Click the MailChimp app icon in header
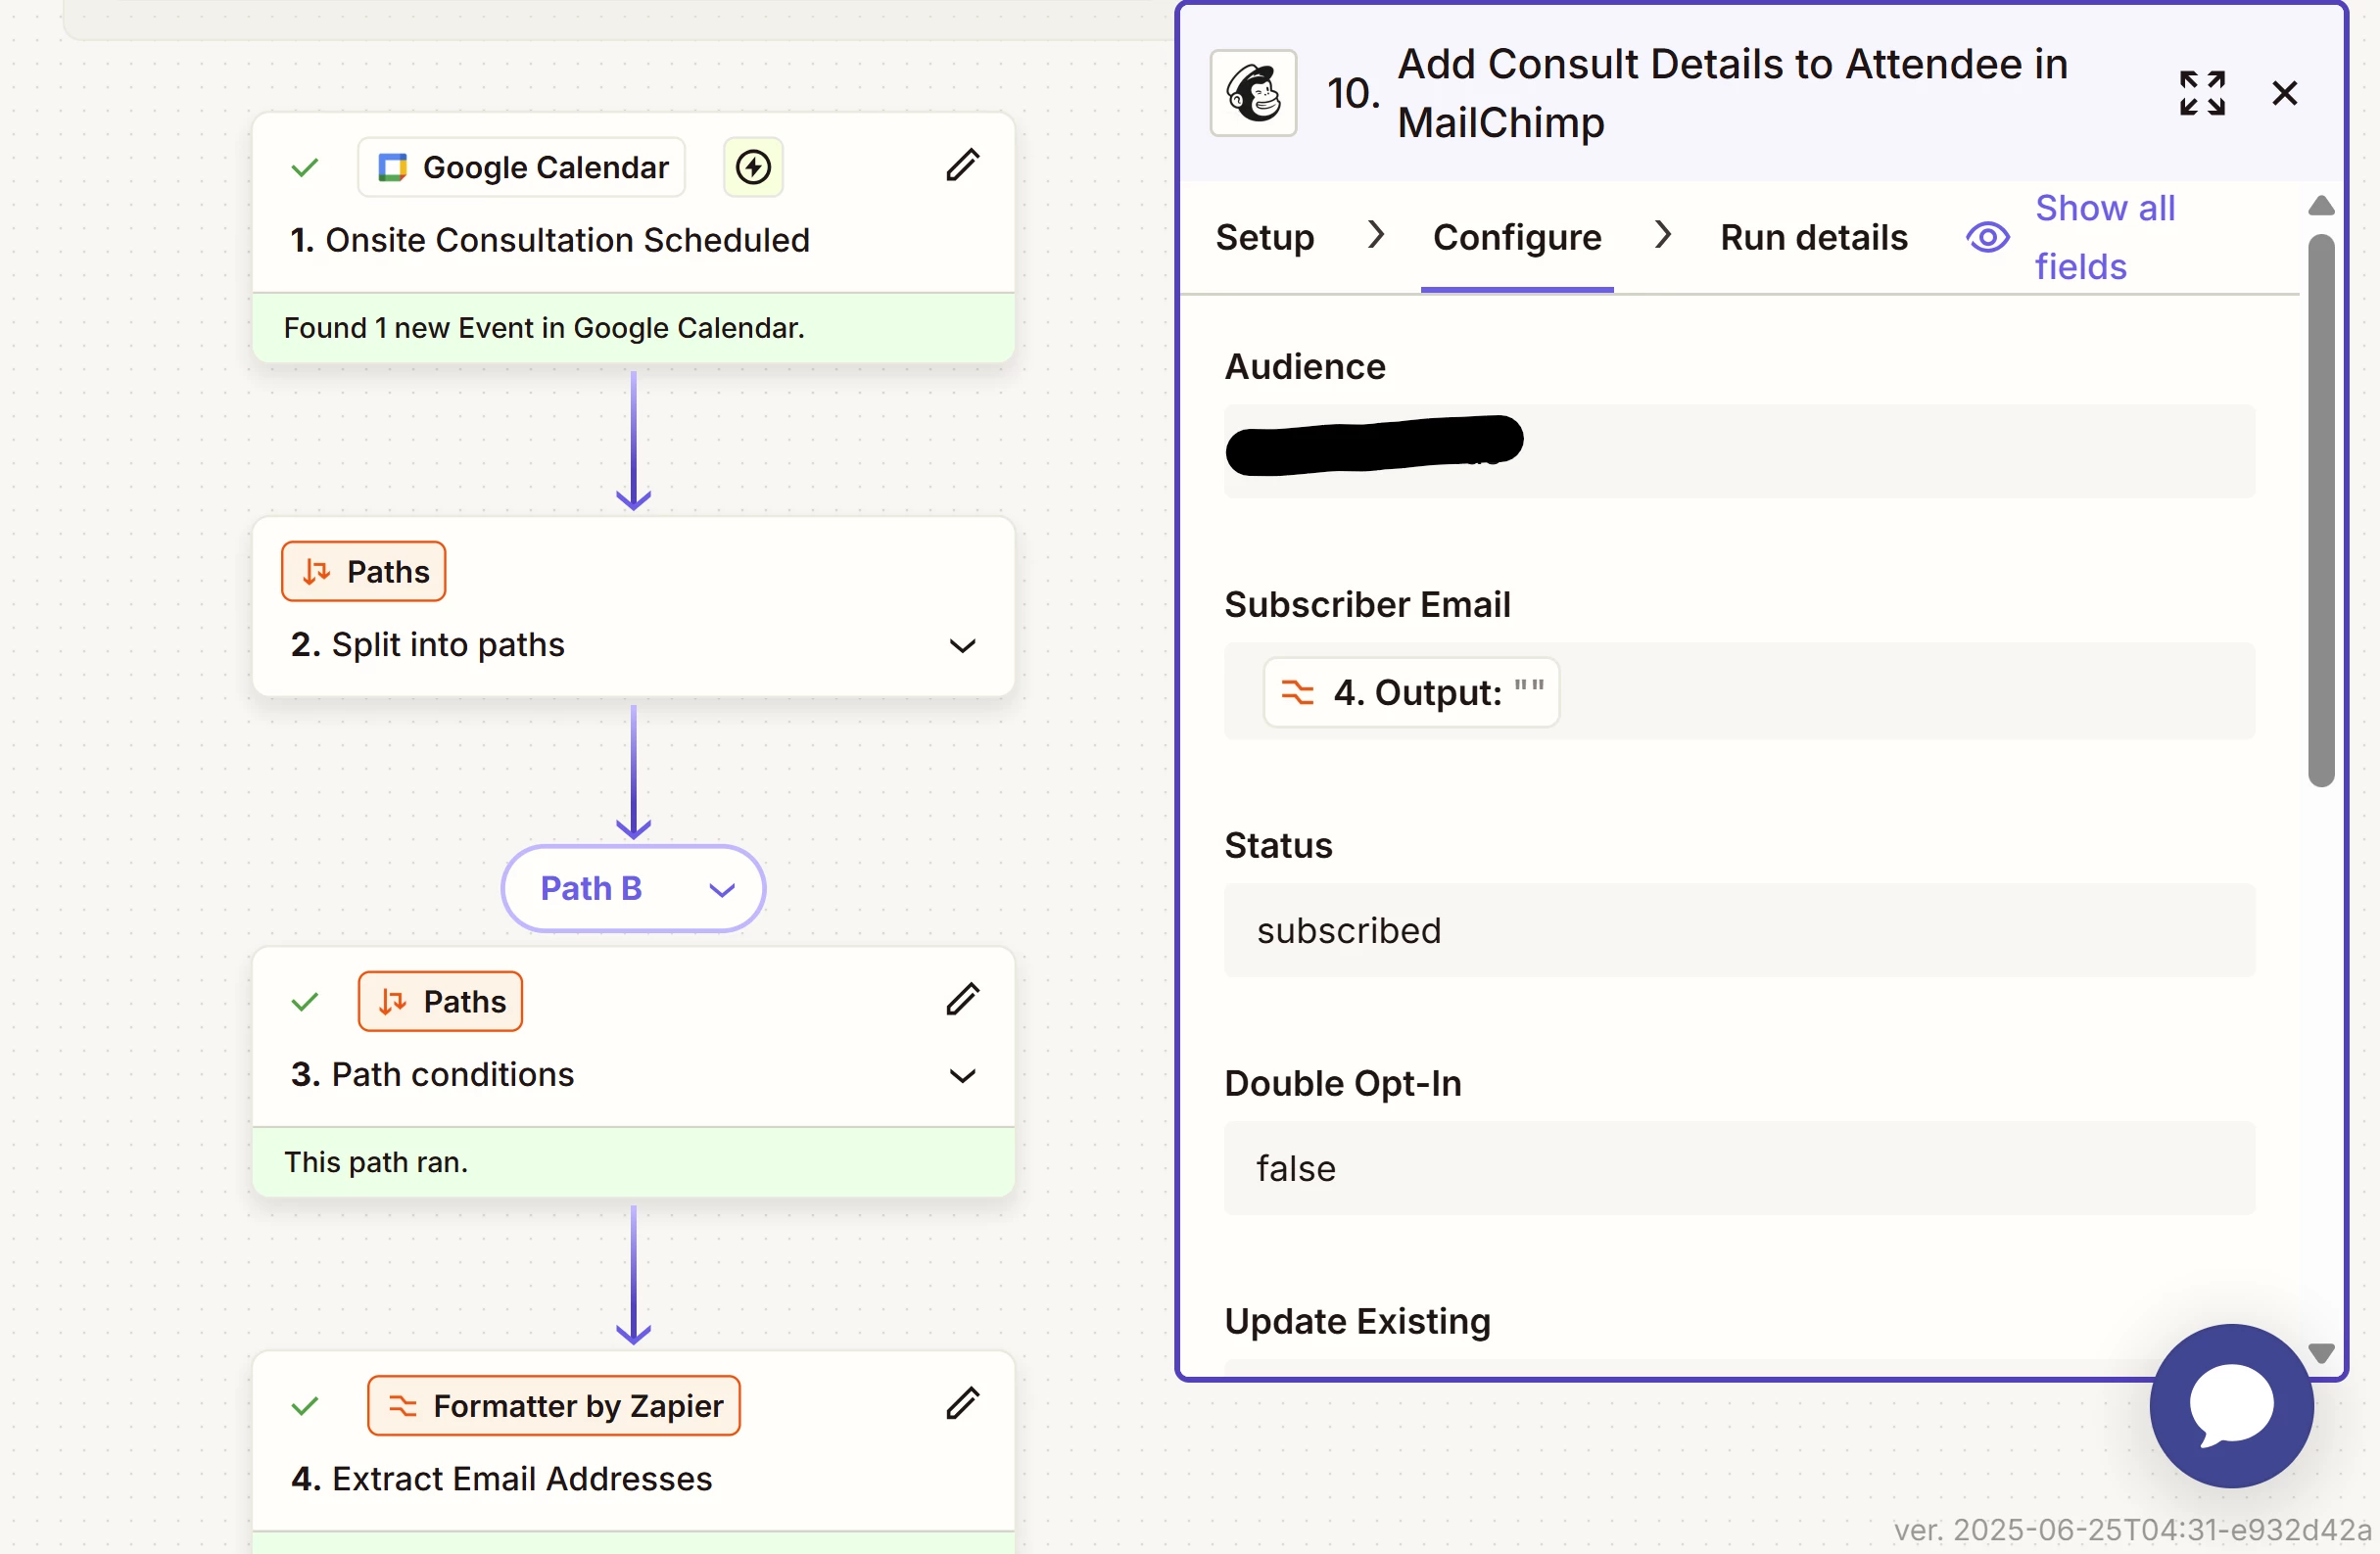Viewport: 2380px width, 1554px height. point(1253,93)
